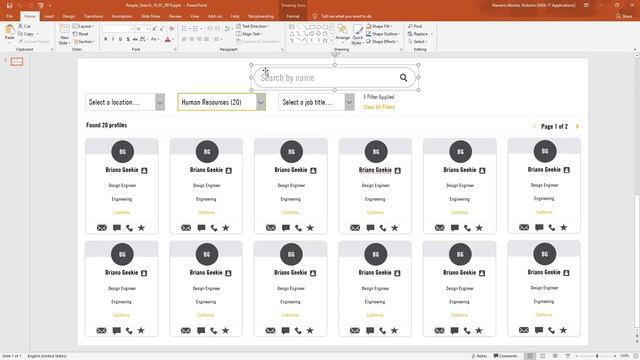Screen dimensions: 640x360
Task: Open the font name combo box
Action: pyautogui.click(x=118, y=29)
